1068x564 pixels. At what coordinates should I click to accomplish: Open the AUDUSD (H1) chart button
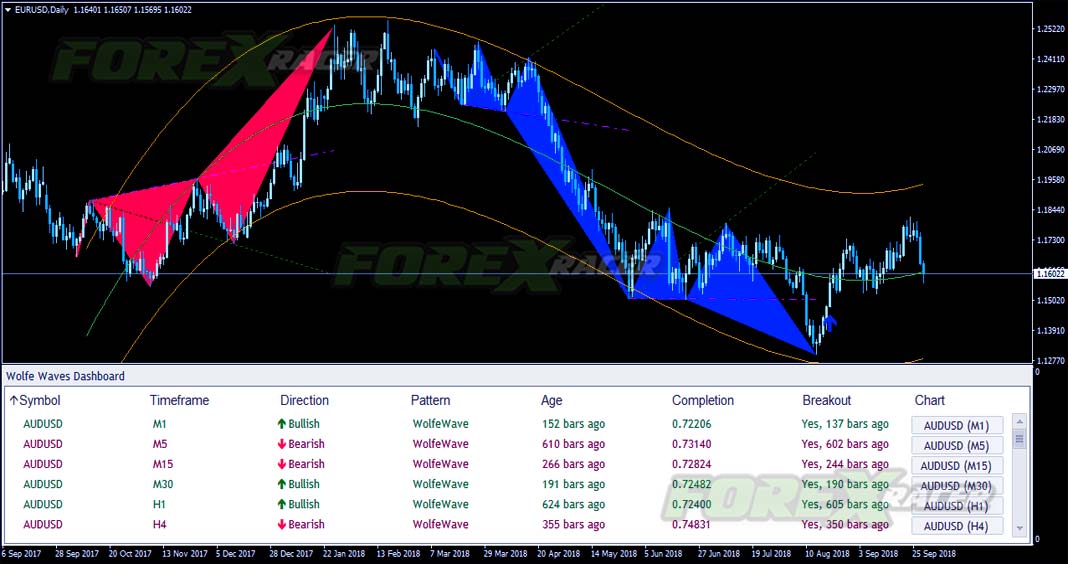click(x=957, y=506)
